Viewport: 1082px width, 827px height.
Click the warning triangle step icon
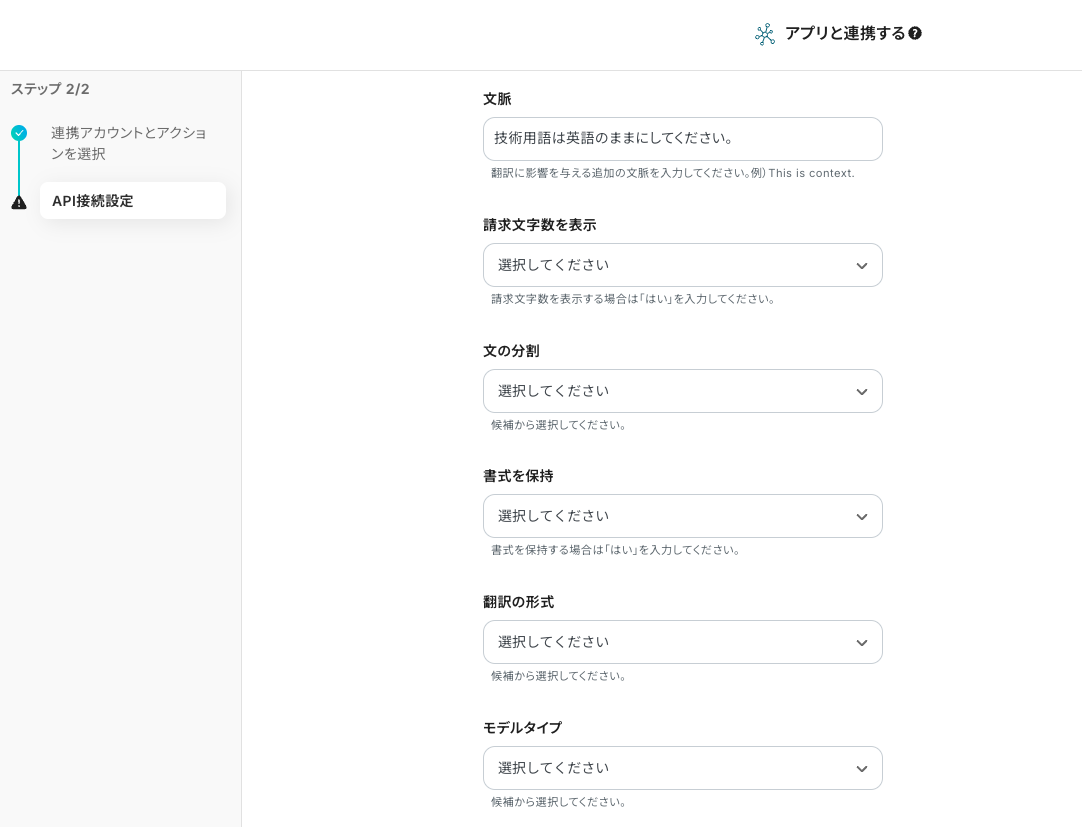pos(19,202)
